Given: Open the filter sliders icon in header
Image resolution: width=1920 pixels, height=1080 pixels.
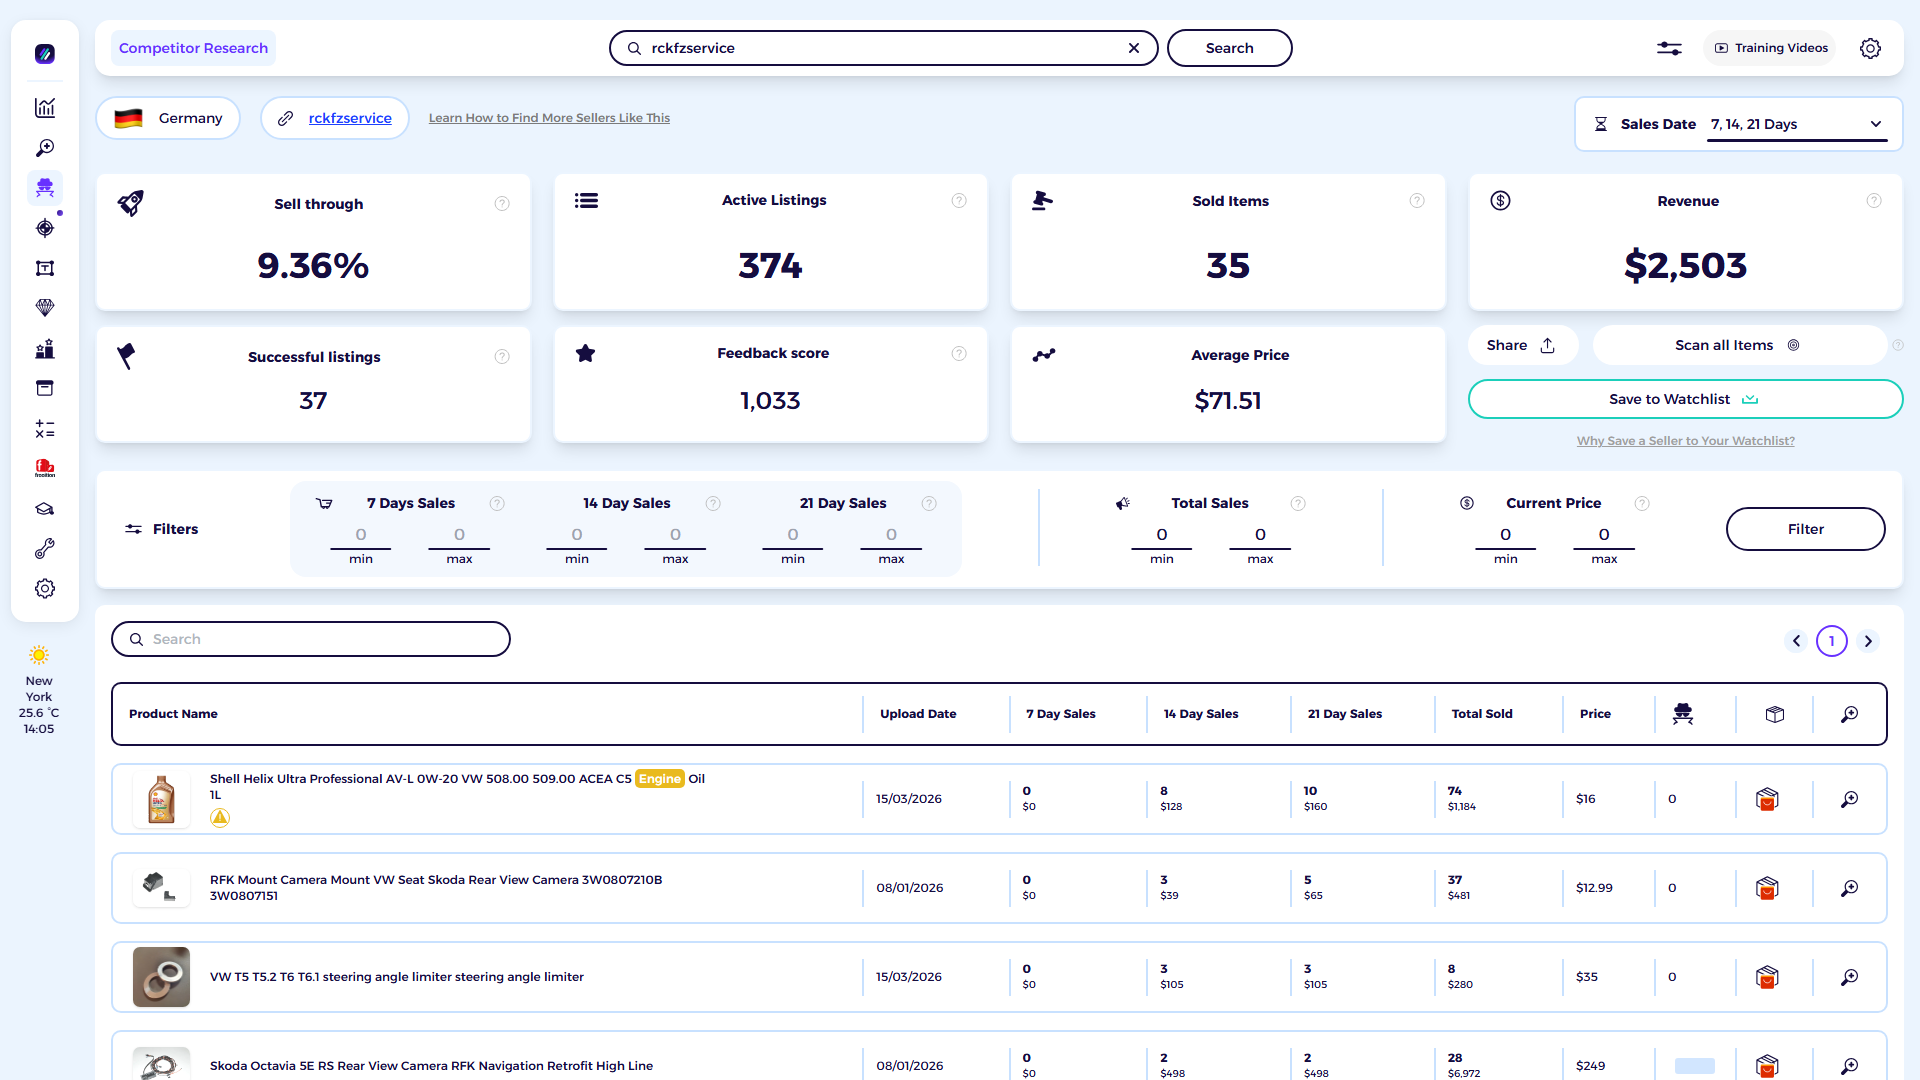Looking at the screenshot, I should [x=1669, y=48].
